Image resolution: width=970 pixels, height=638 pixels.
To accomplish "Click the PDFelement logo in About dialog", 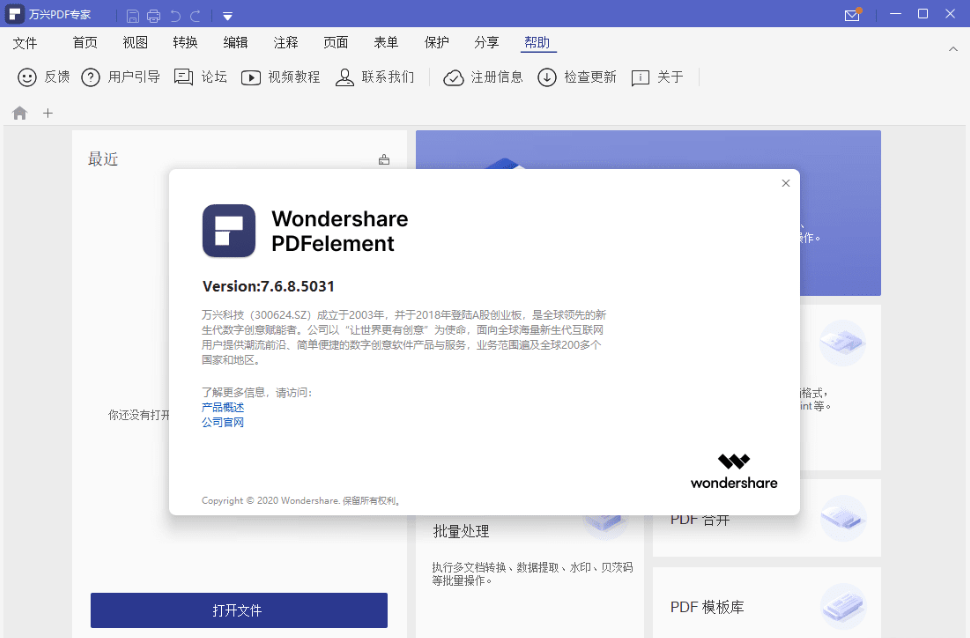I will [x=229, y=231].
